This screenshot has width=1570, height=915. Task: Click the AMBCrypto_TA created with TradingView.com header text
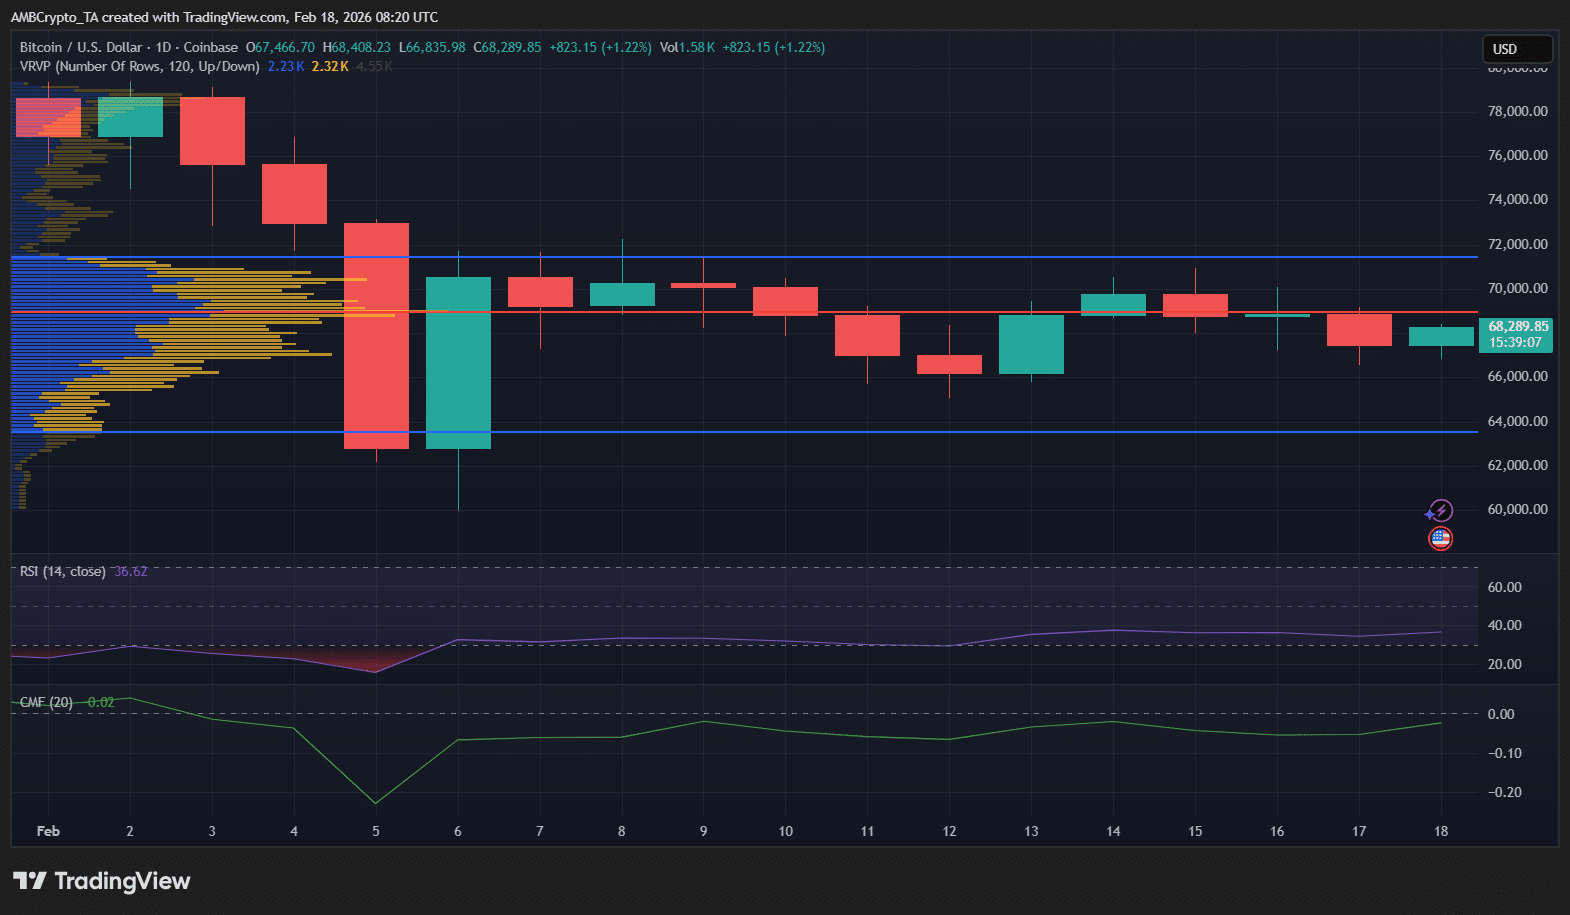tap(224, 17)
